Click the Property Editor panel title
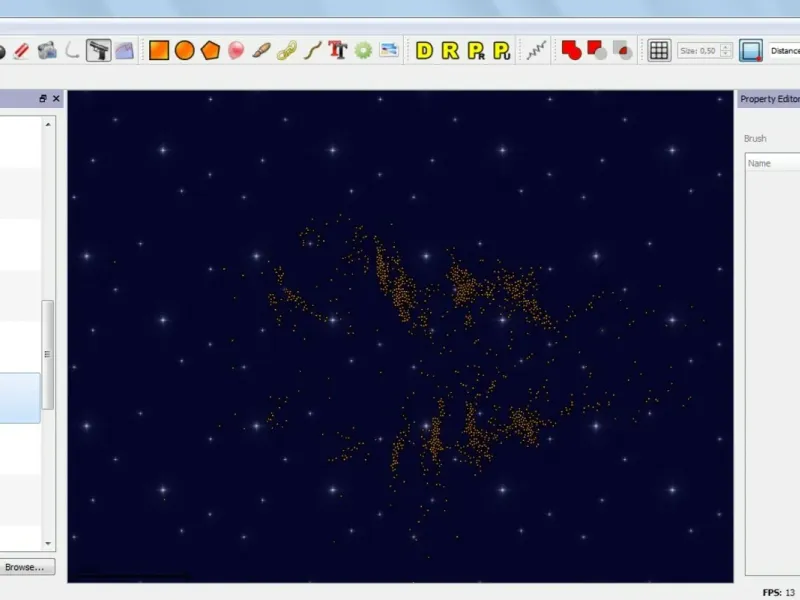The width and height of the screenshot is (800, 600). 769,99
